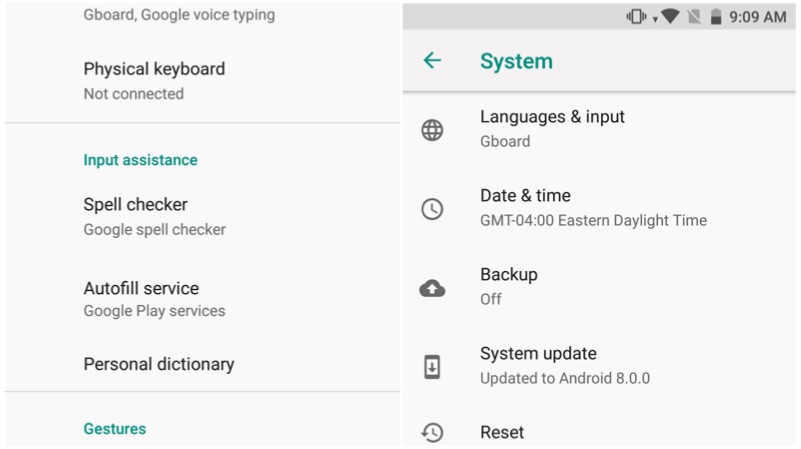The width and height of the screenshot is (801, 449).
Task: Open Personal dictionary
Action: click(x=159, y=364)
